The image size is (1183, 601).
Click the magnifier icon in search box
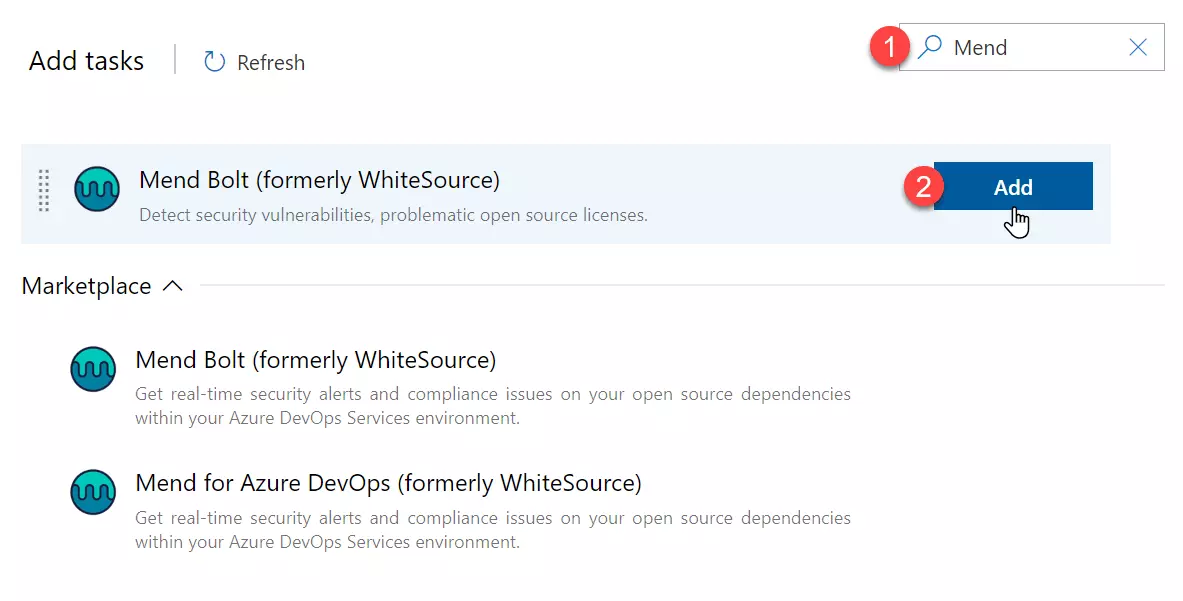tap(930, 47)
